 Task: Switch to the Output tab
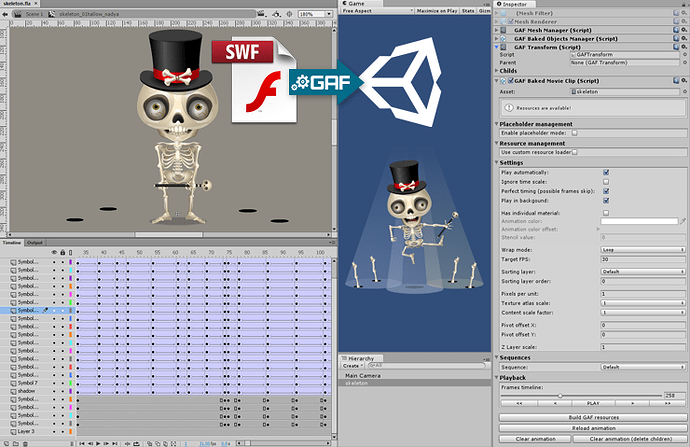click(35, 242)
